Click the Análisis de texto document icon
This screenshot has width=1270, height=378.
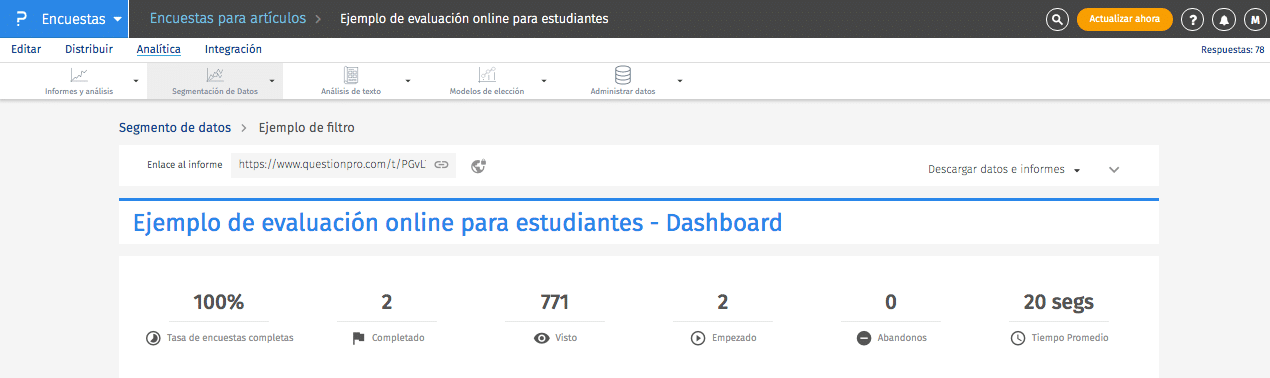(x=351, y=75)
